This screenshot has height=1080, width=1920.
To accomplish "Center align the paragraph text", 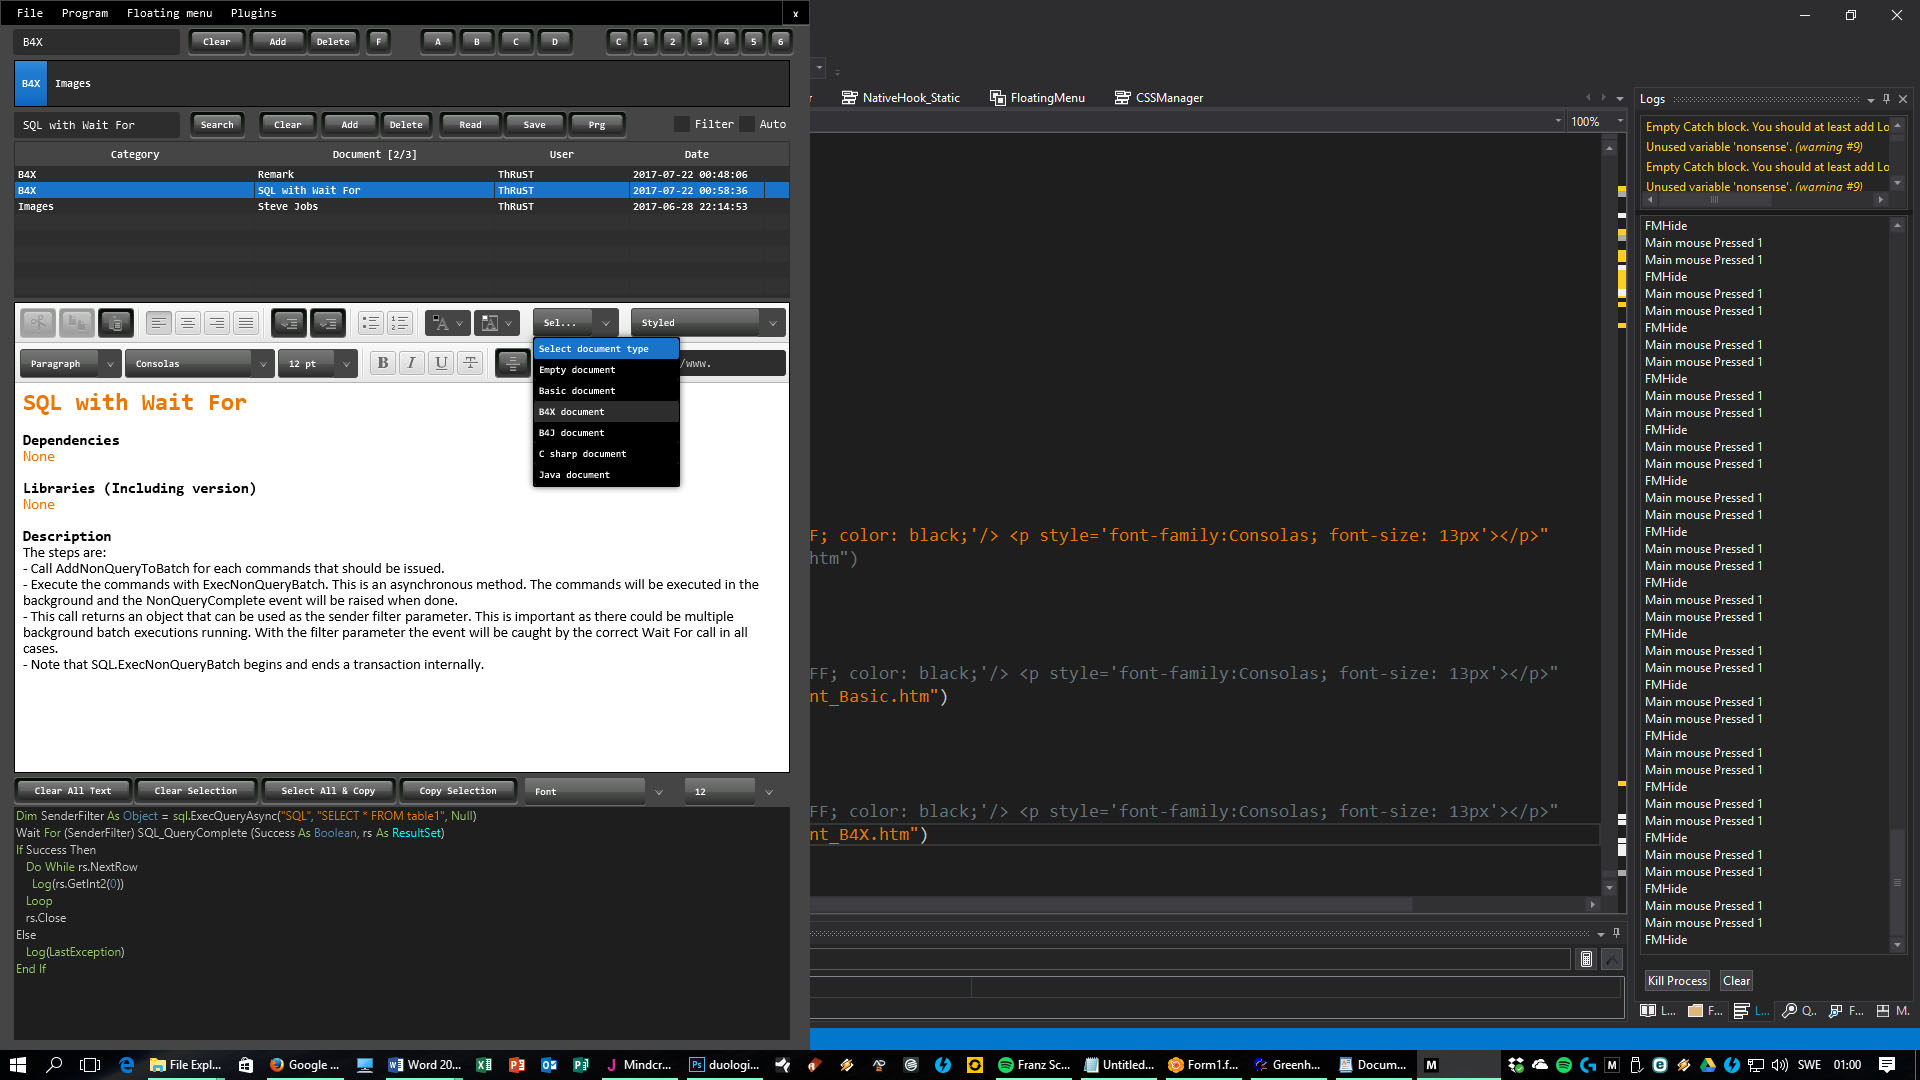I will pos(187,323).
